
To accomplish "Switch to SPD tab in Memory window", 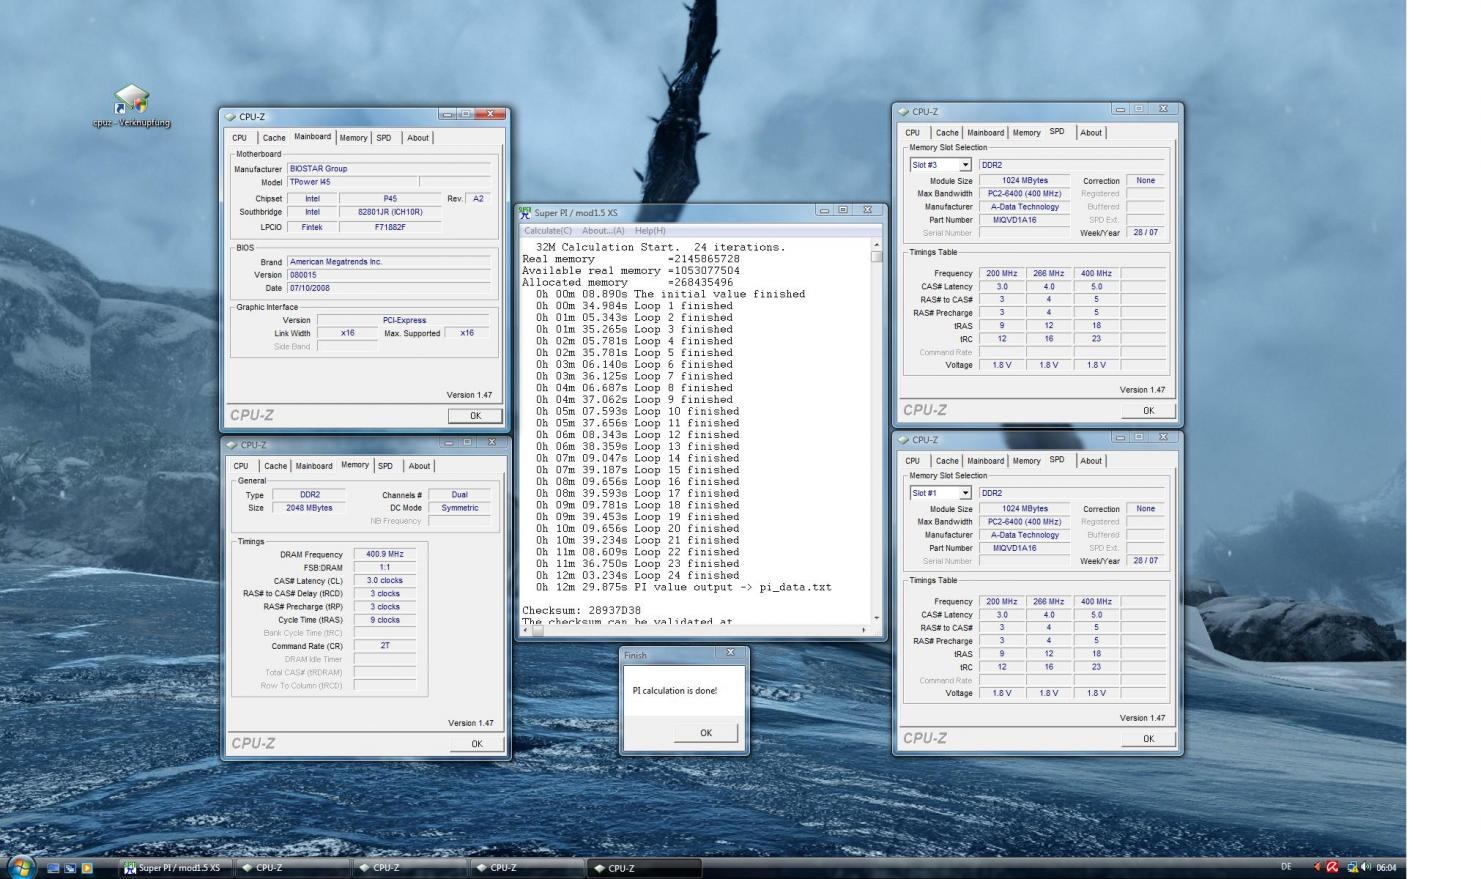I will click(x=386, y=466).
